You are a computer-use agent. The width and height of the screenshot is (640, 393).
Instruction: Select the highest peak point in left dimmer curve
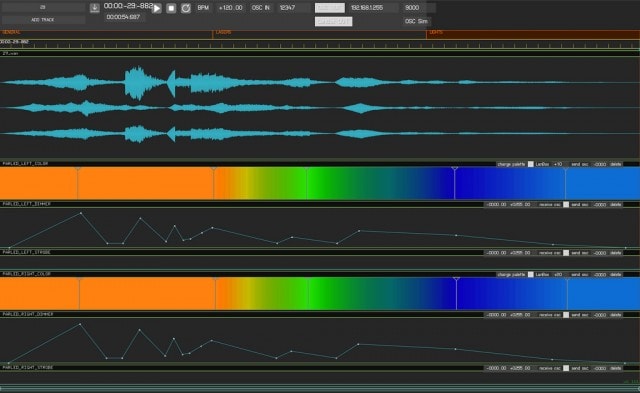[x=81, y=213]
